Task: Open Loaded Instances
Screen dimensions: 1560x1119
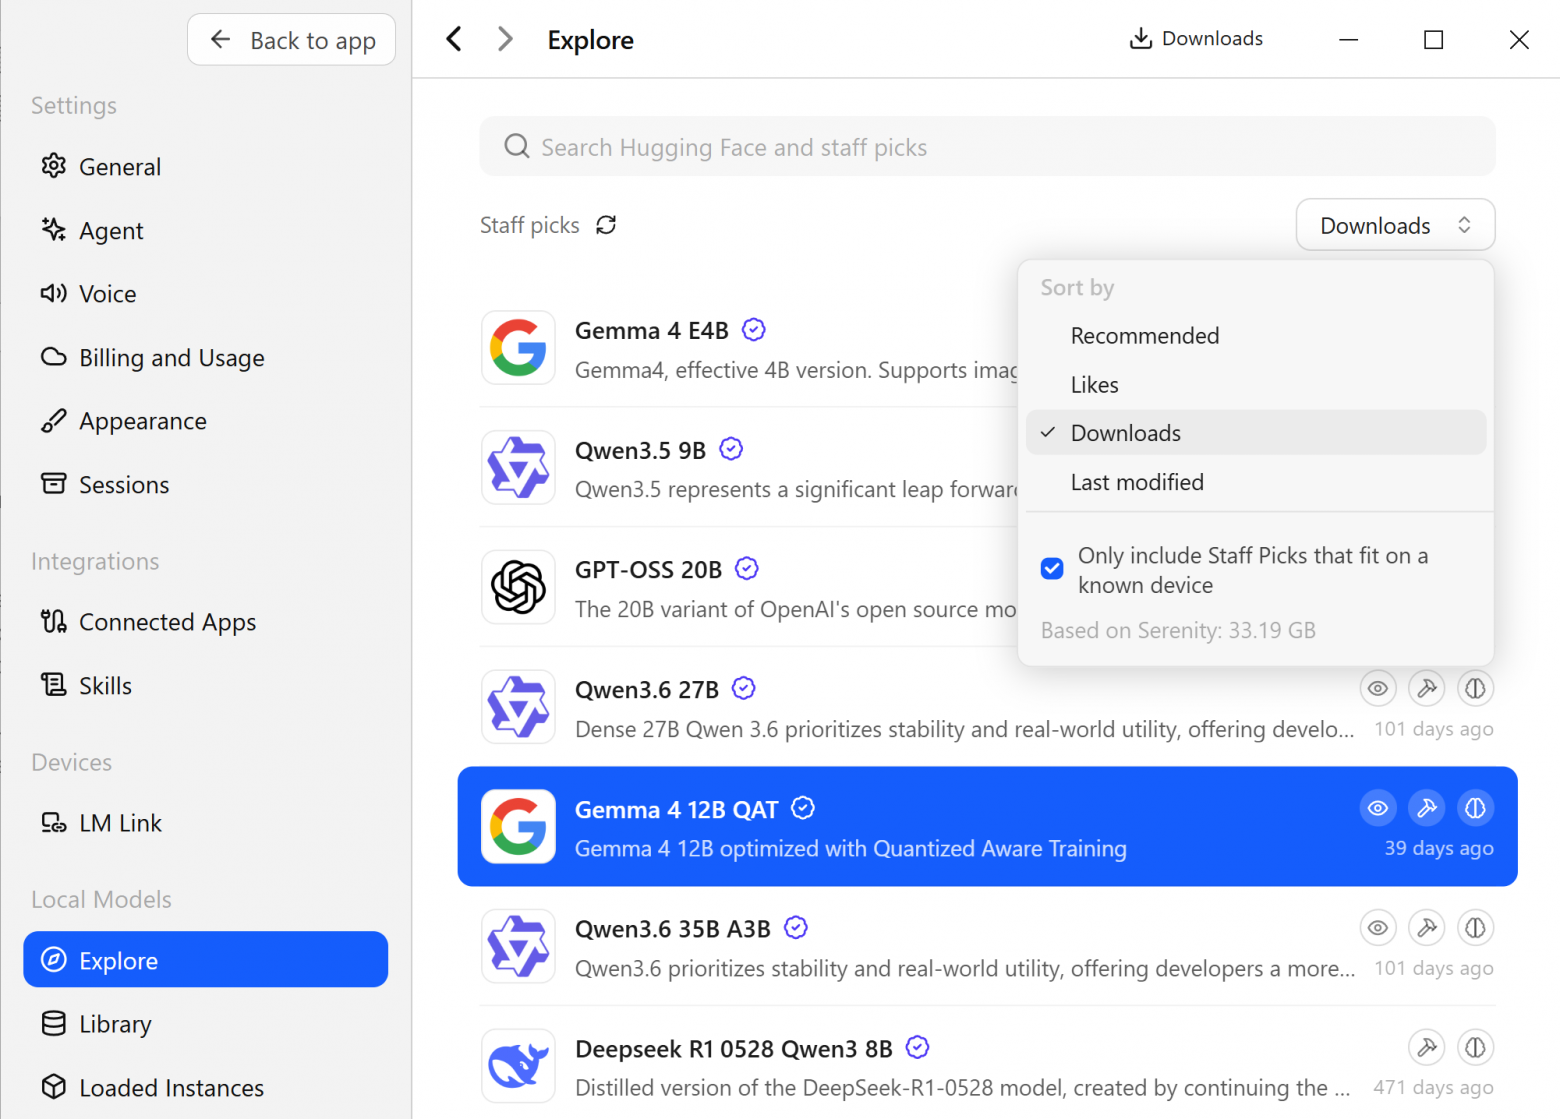Action: pos(206,1088)
